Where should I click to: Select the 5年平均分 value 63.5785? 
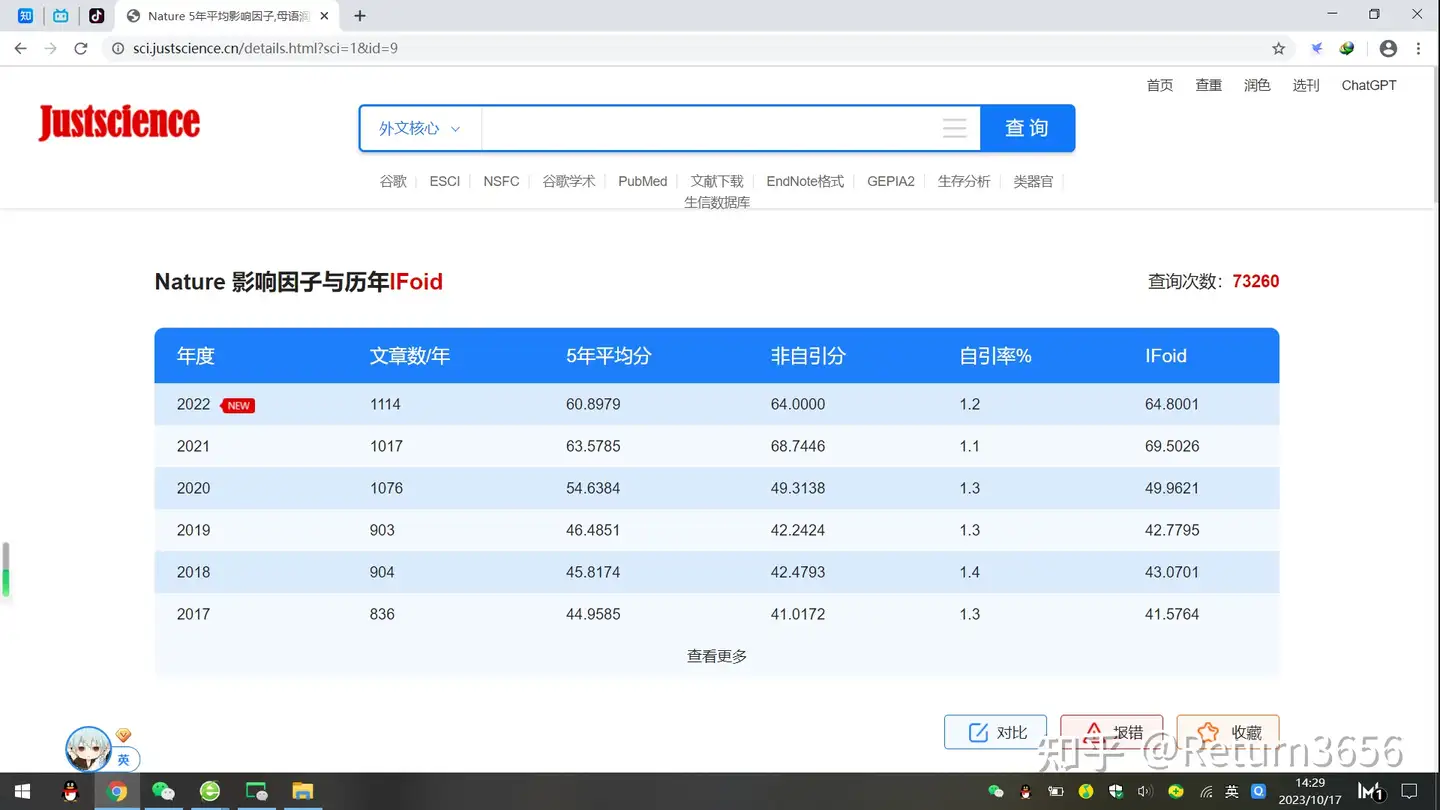click(x=593, y=446)
